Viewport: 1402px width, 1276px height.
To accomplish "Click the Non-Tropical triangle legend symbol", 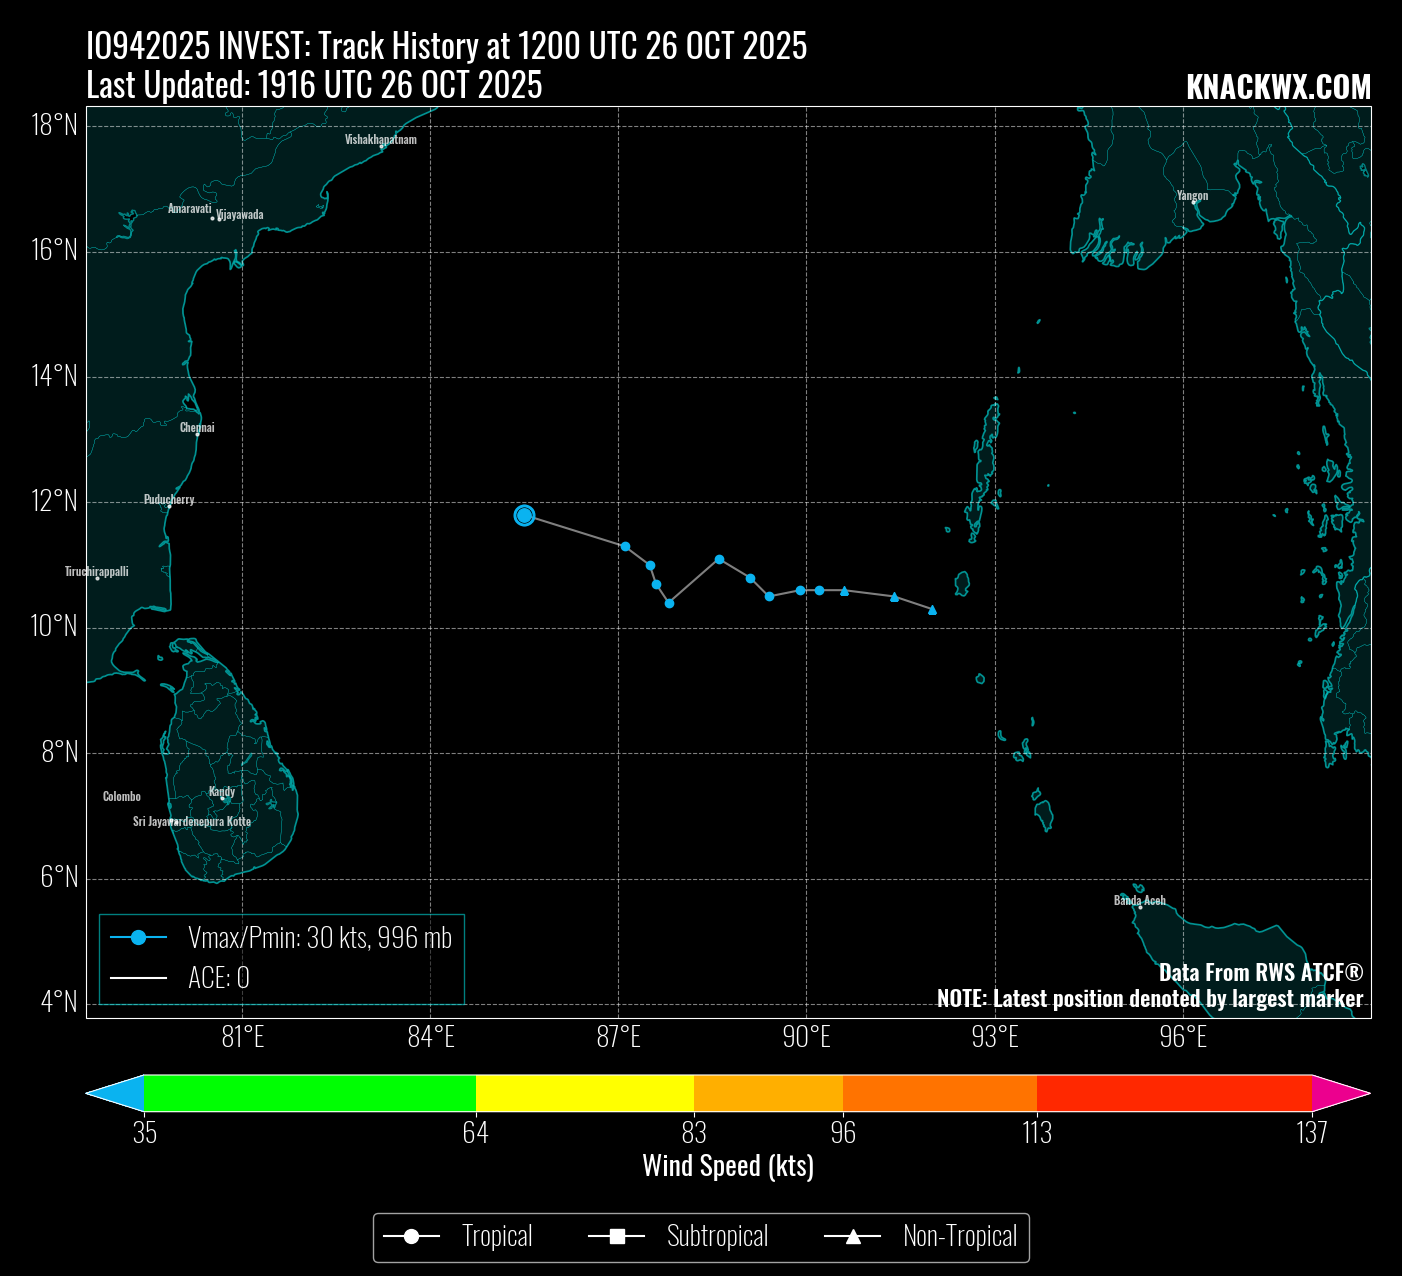I will tap(853, 1237).
